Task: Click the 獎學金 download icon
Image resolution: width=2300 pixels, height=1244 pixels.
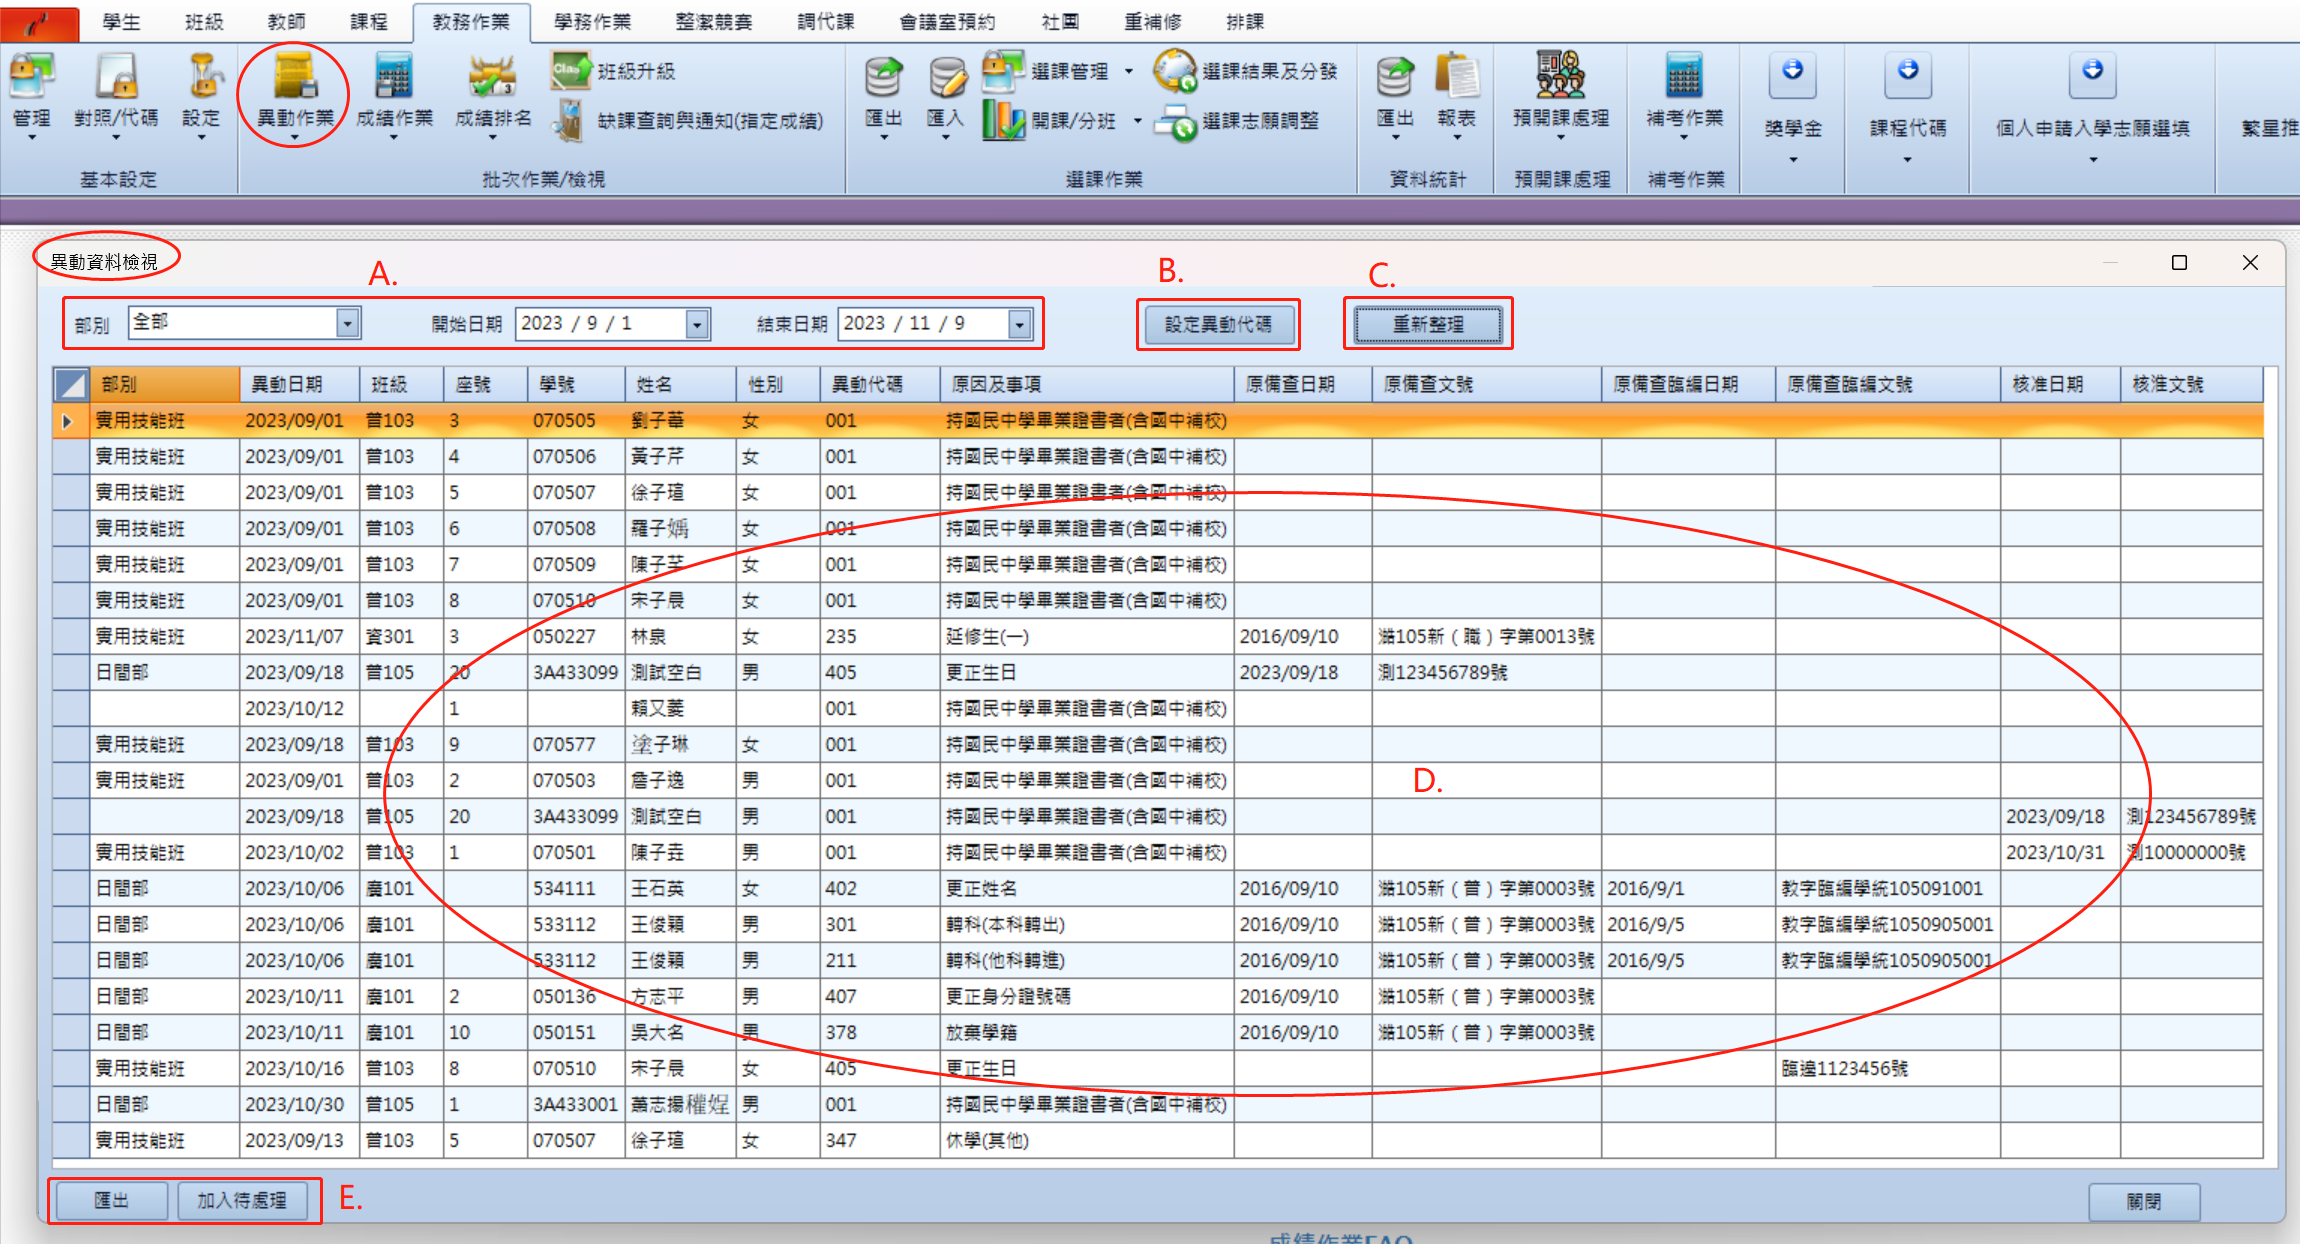Action: (x=1793, y=74)
